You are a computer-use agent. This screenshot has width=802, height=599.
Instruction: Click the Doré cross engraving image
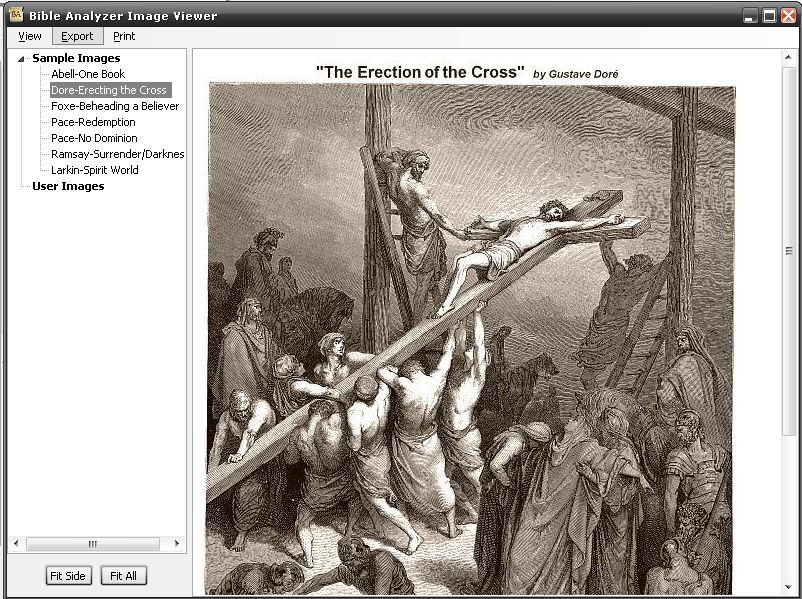point(470,339)
